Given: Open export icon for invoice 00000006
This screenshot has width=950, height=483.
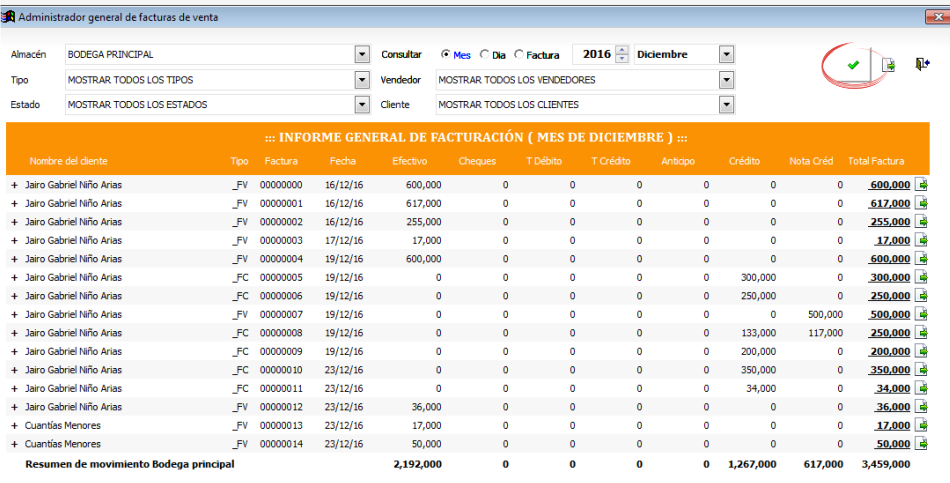Looking at the screenshot, I should click(922, 296).
